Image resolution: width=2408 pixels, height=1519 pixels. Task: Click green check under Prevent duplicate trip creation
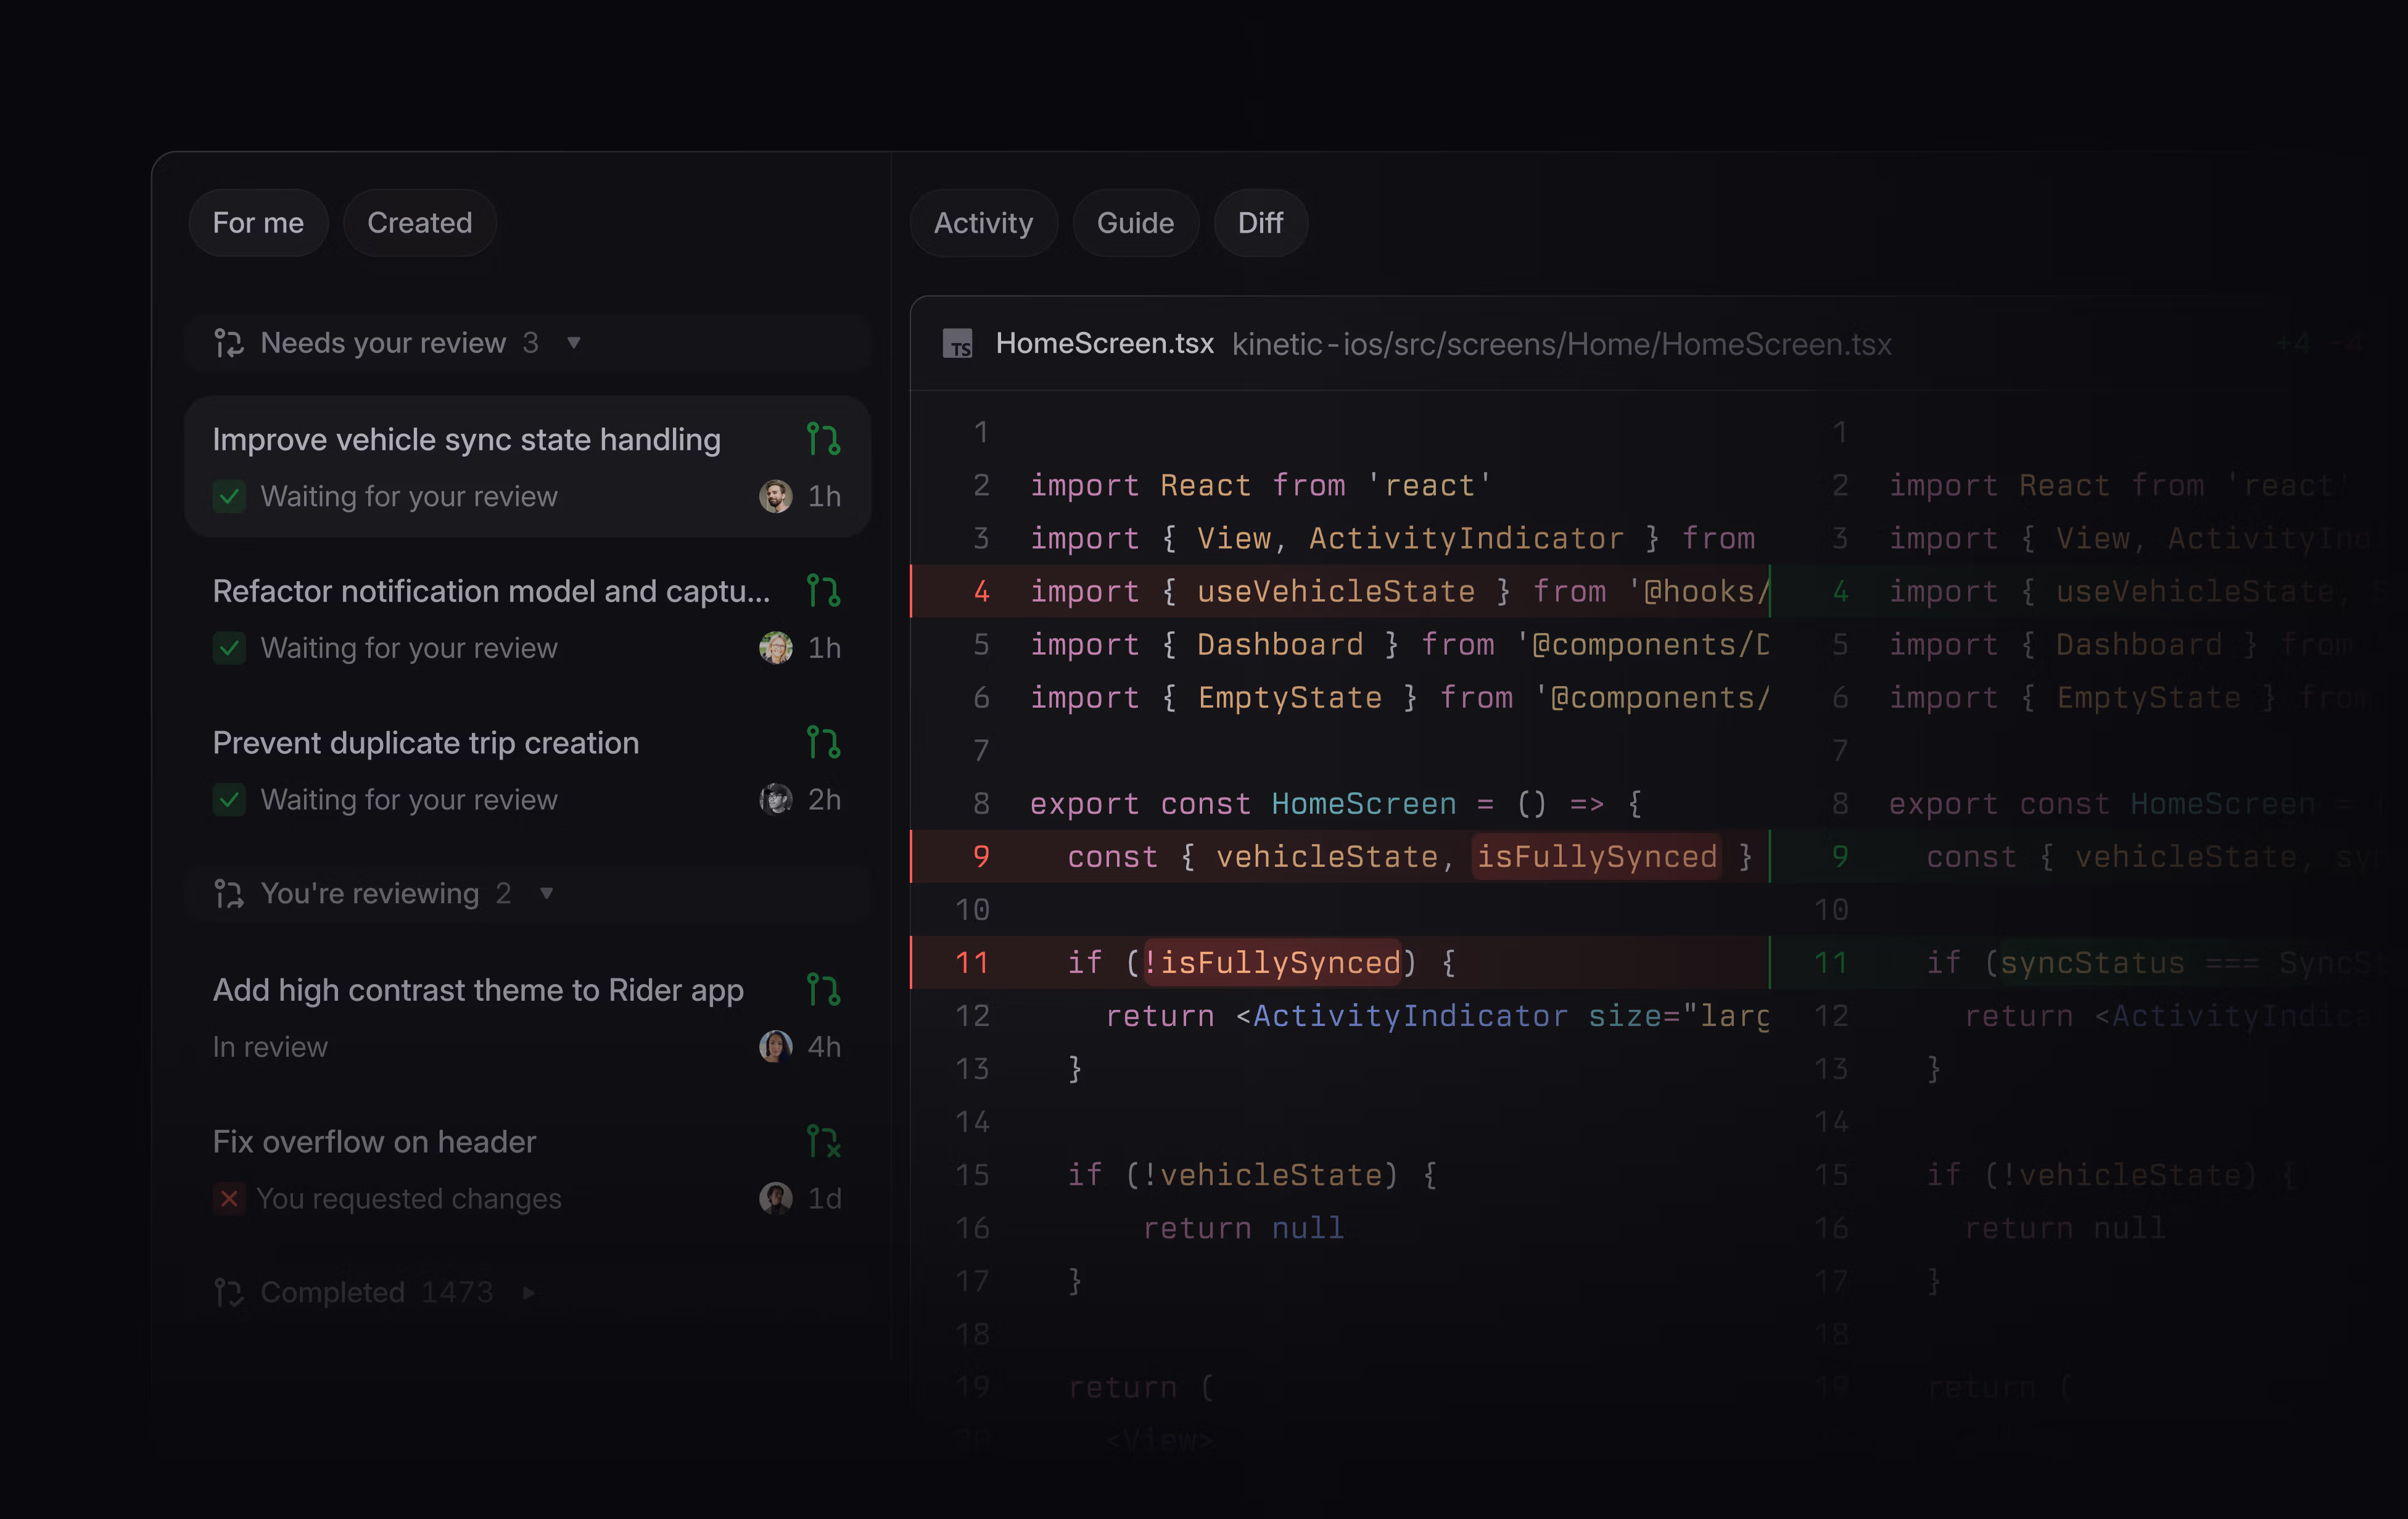(229, 799)
